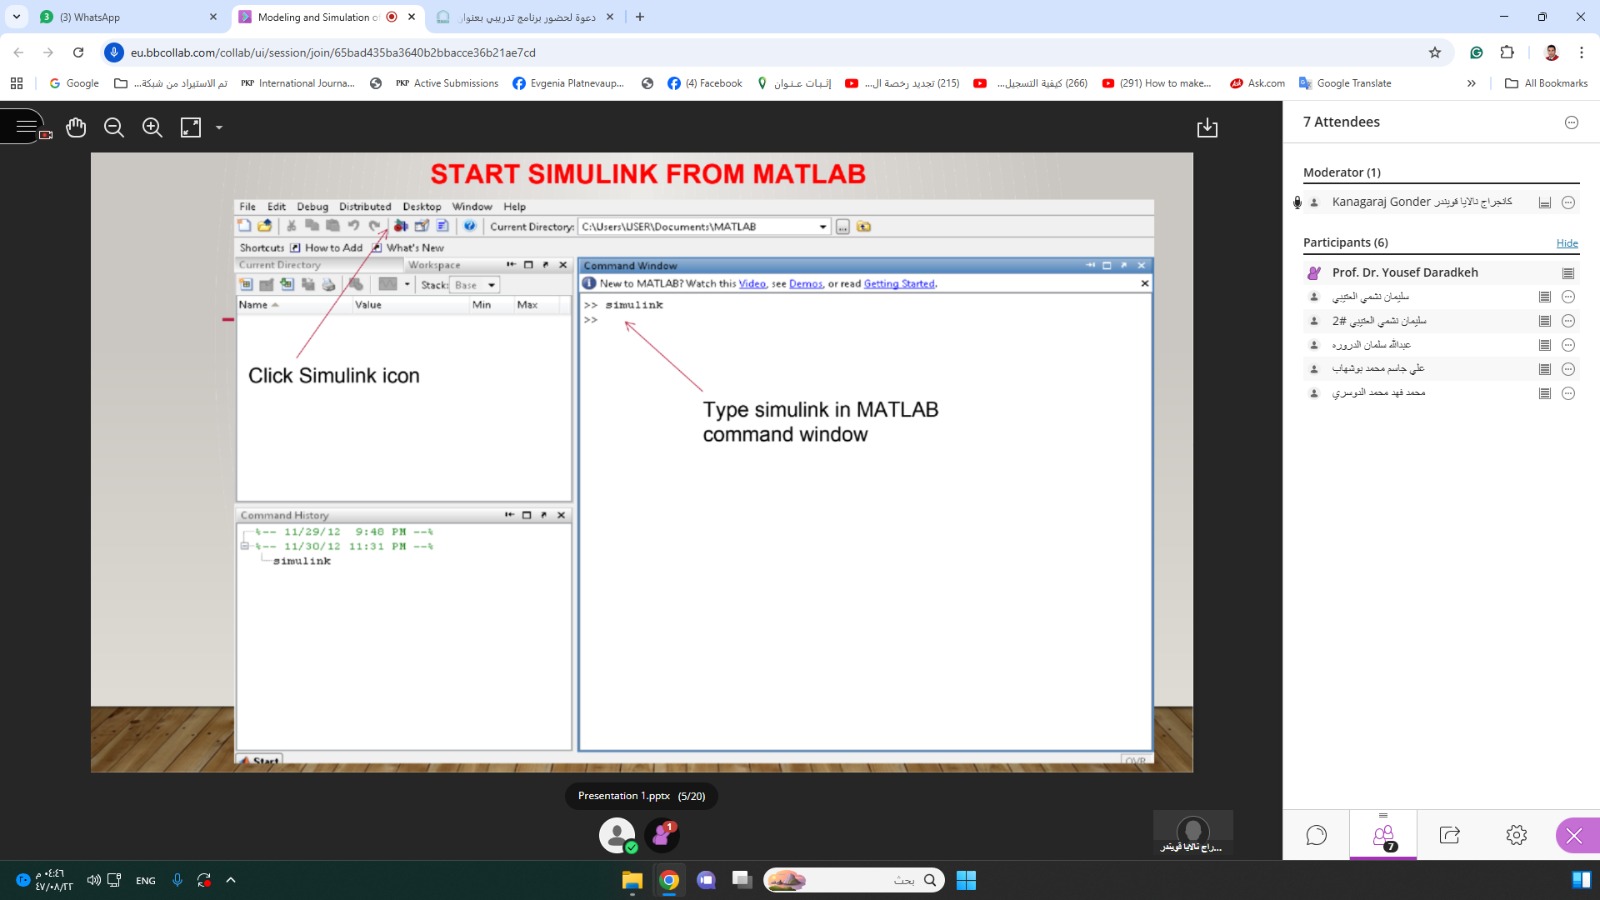Download the shared presentation file
This screenshot has width=1600, height=900.
[1207, 127]
